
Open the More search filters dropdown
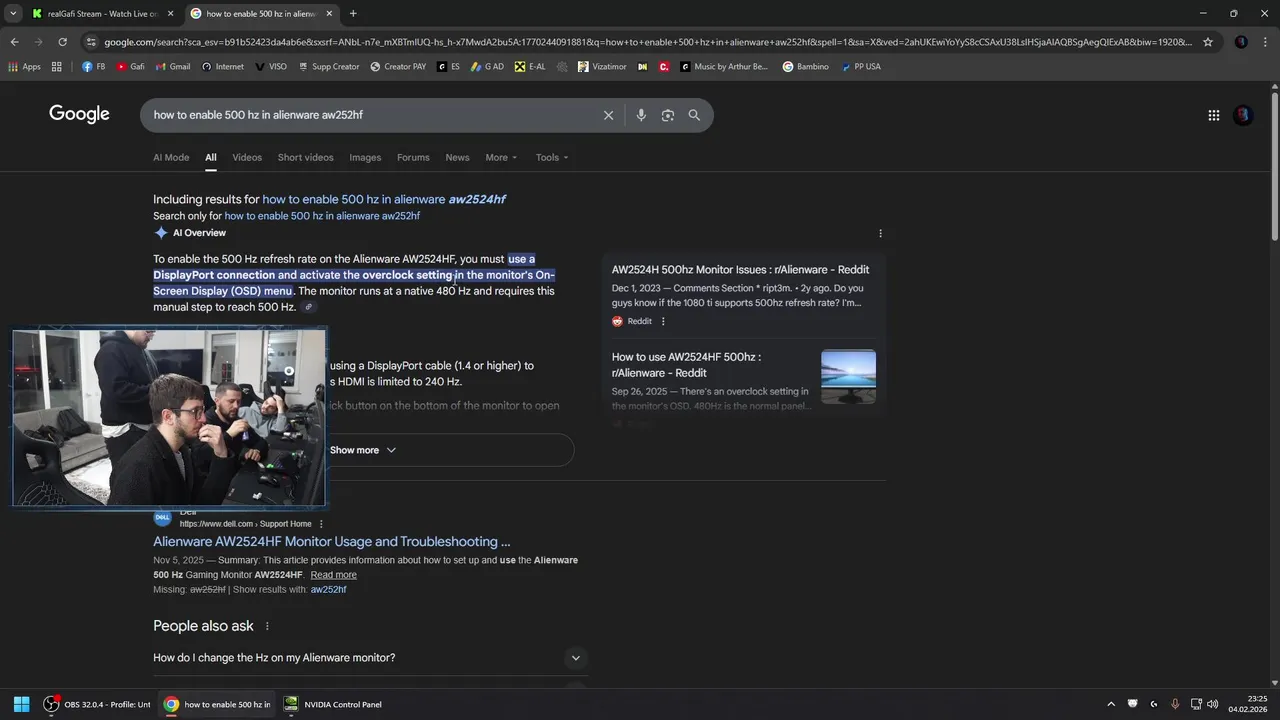click(501, 157)
